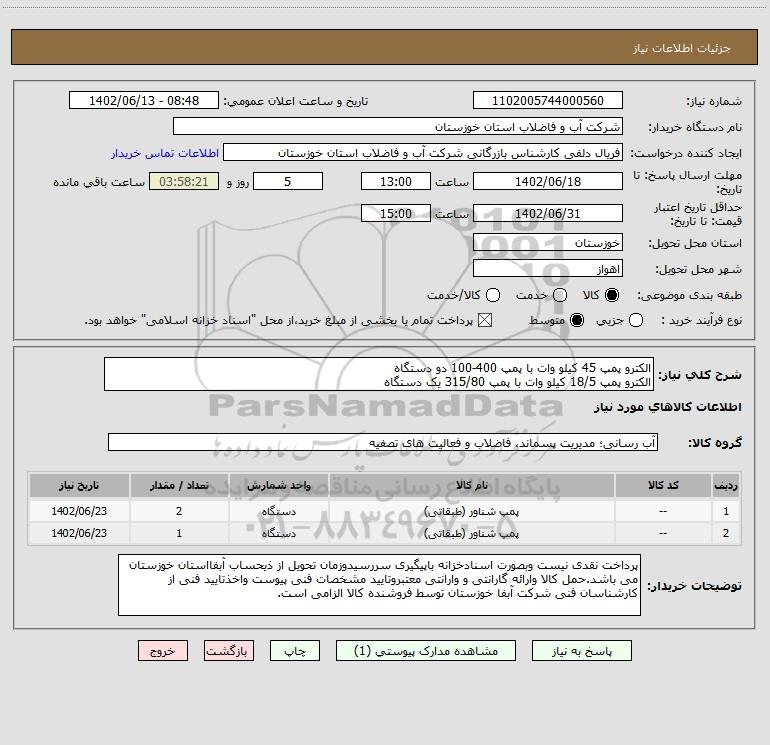
Task: Click the remaining time countdown 03:58:21
Action: (x=184, y=181)
